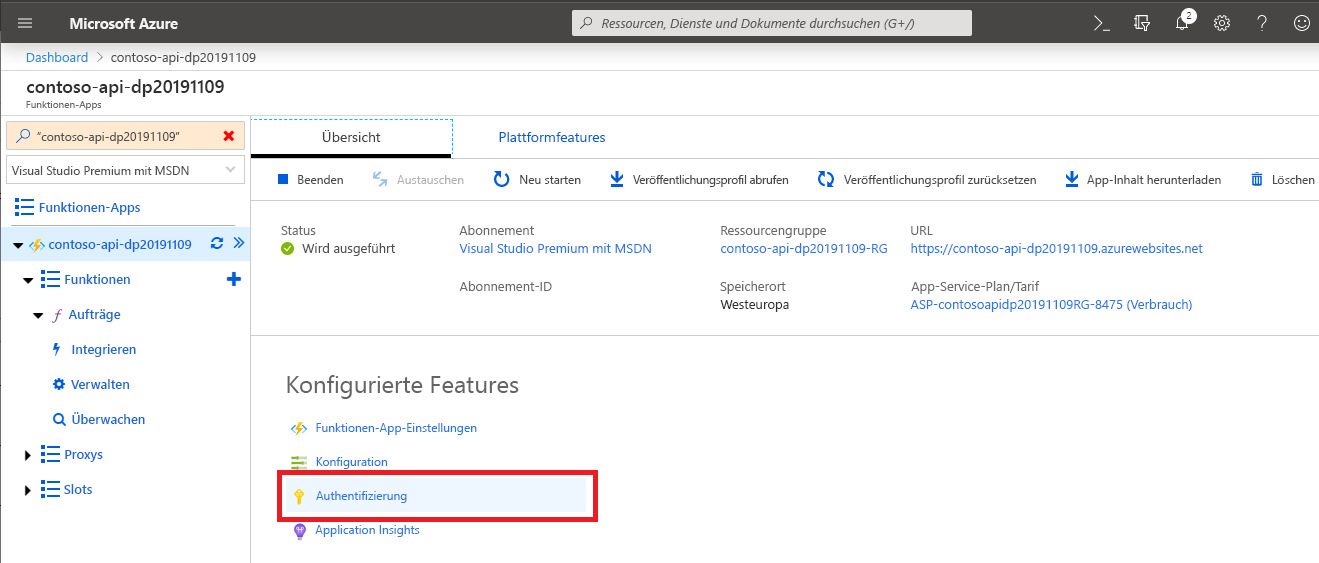
Task: Switch to the Plattformfeatures tab
Action: pos(552,138)
